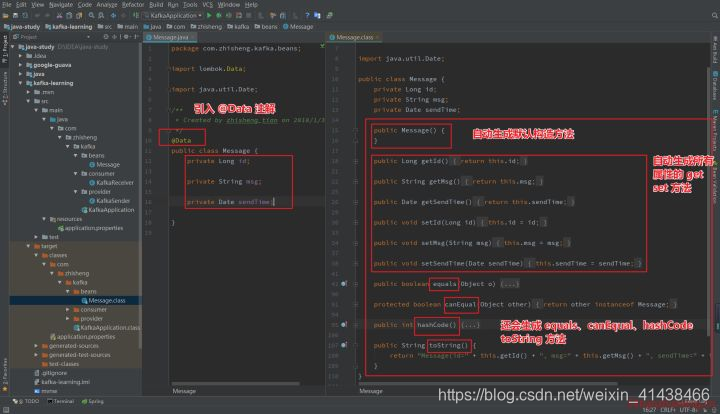This screenshot has height=414, width=720.
Task: Click the tool windows toggle icon bottom-left
Action: pos(6,409)
